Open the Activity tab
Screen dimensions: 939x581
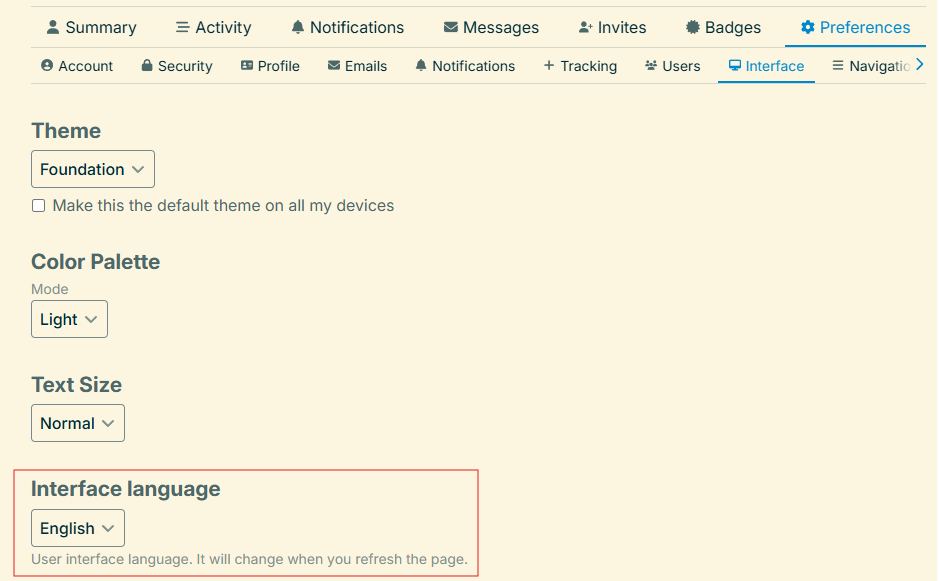(x=214, y=28)
